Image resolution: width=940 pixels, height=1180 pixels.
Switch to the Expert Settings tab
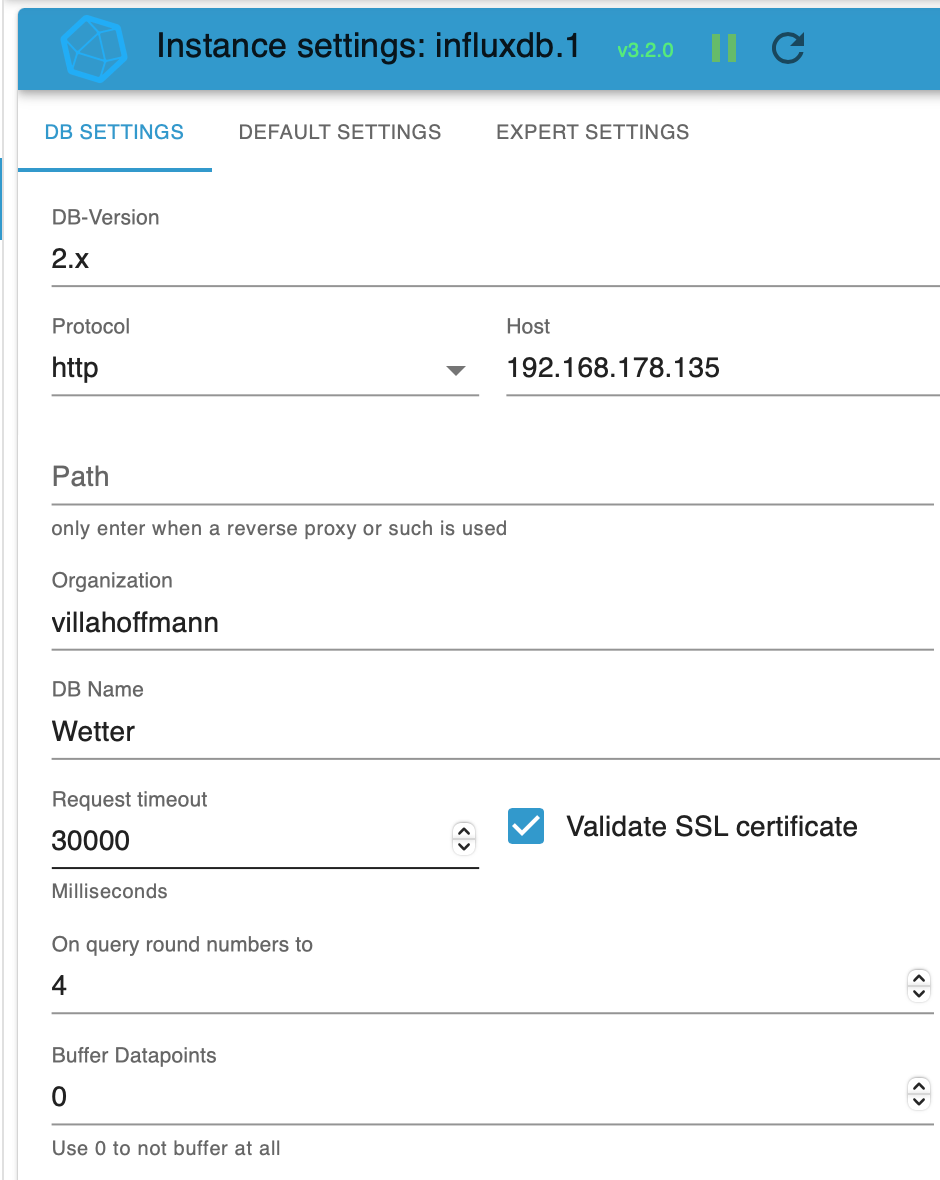pos(592,132)
